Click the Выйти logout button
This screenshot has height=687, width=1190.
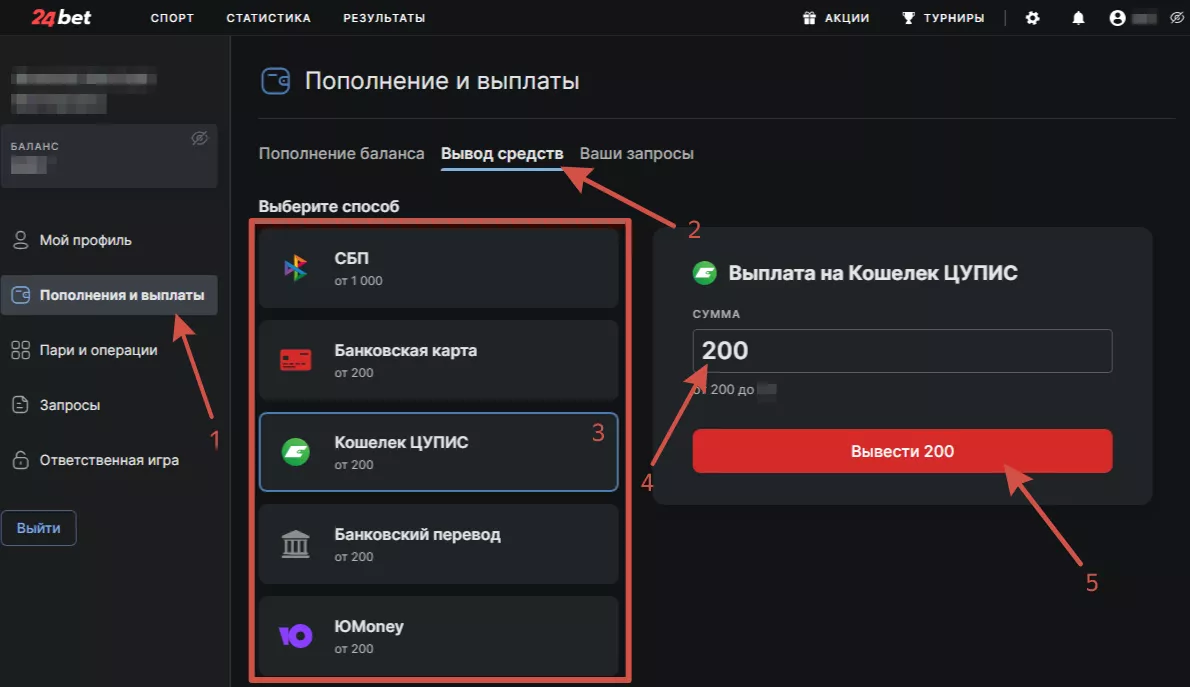click(x=39, y=528)
